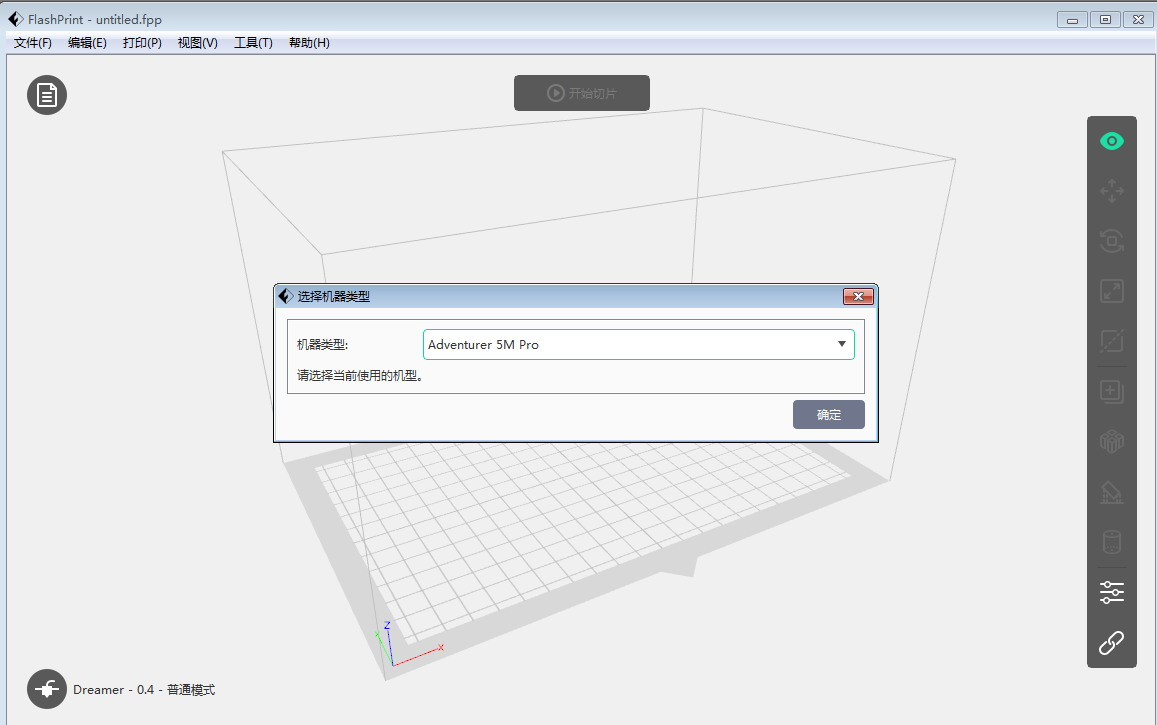Click the file list document icon
Image resolution: width=1157 pixels, height=725 pixels.
47,95
